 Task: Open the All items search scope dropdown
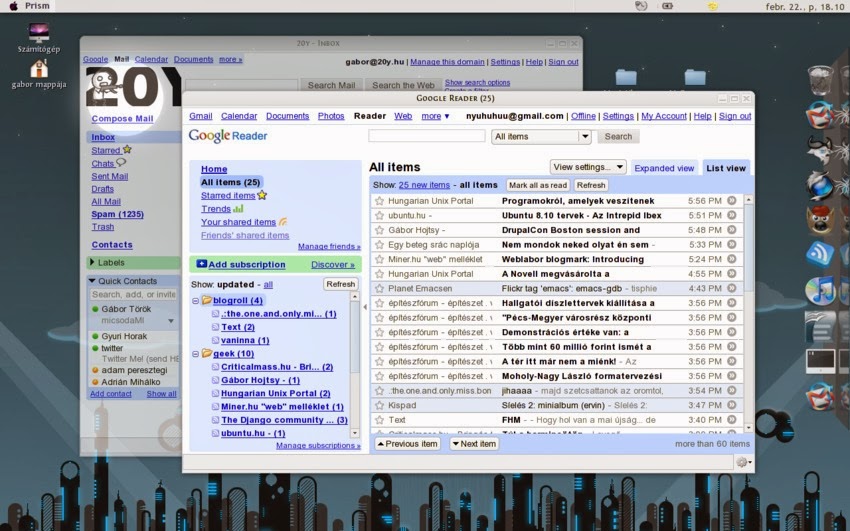pyautogui.click(x=541, y=137)
